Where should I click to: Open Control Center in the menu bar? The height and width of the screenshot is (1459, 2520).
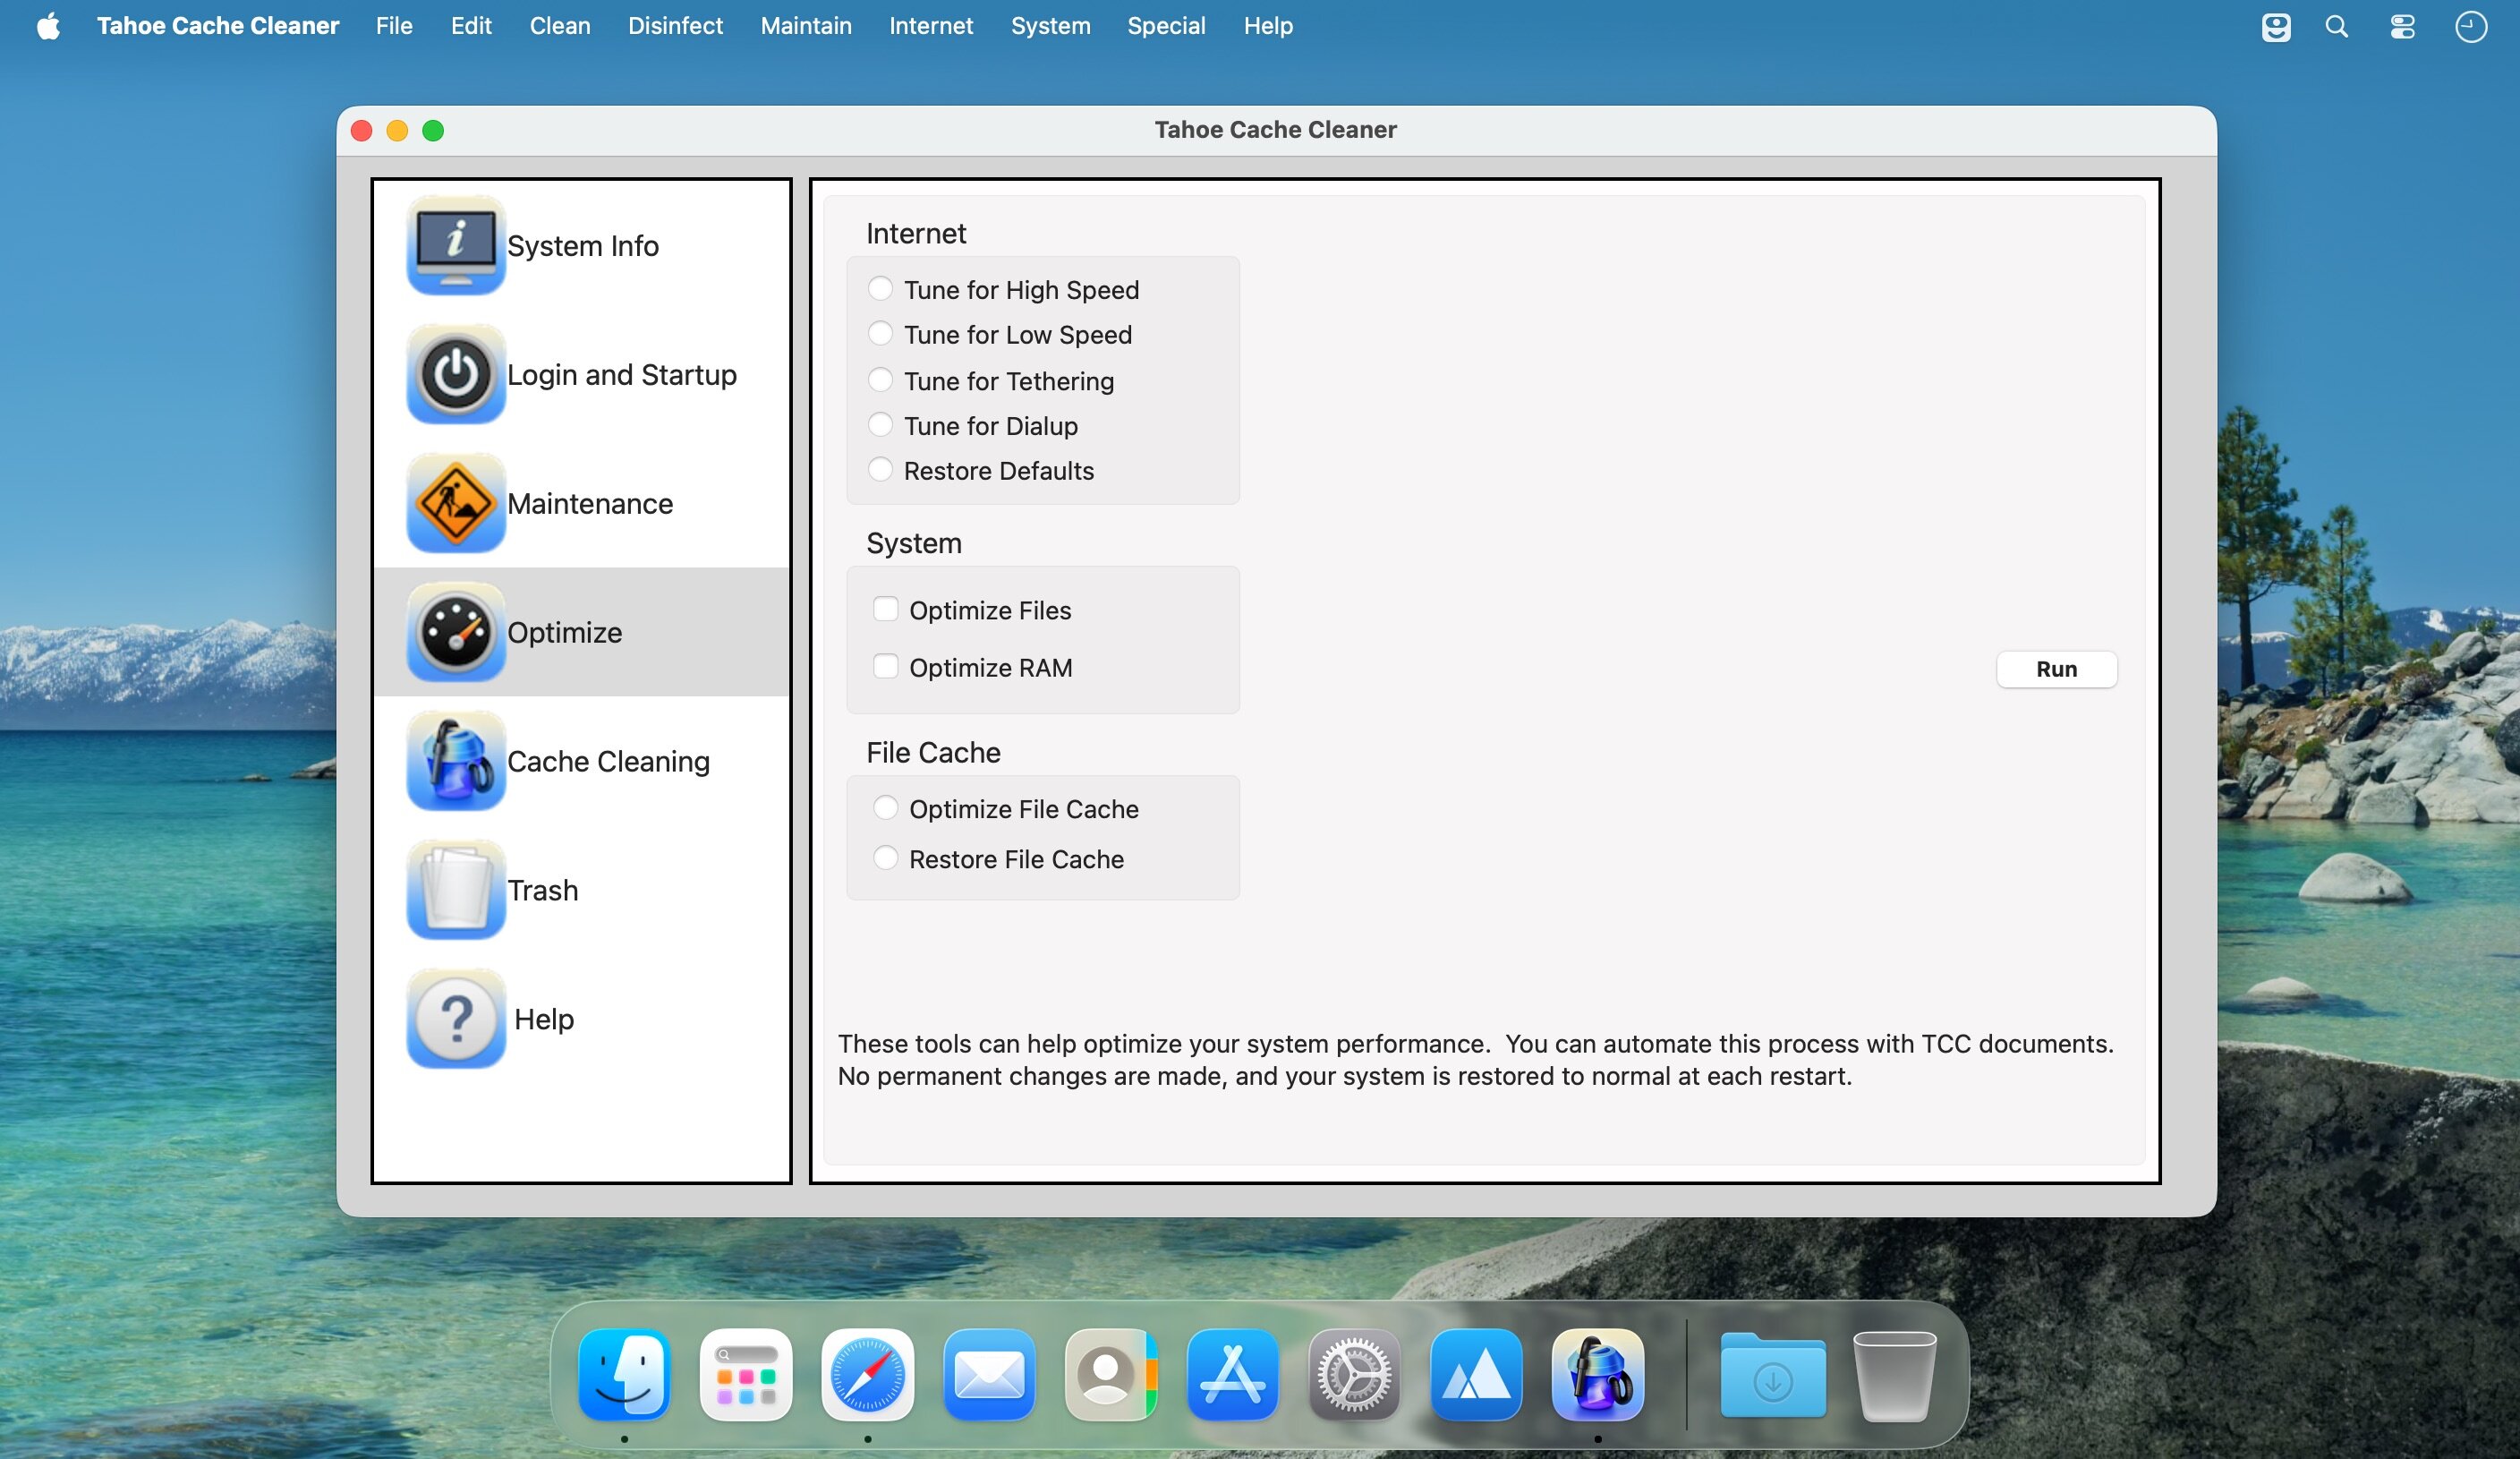pos(2403,26)
